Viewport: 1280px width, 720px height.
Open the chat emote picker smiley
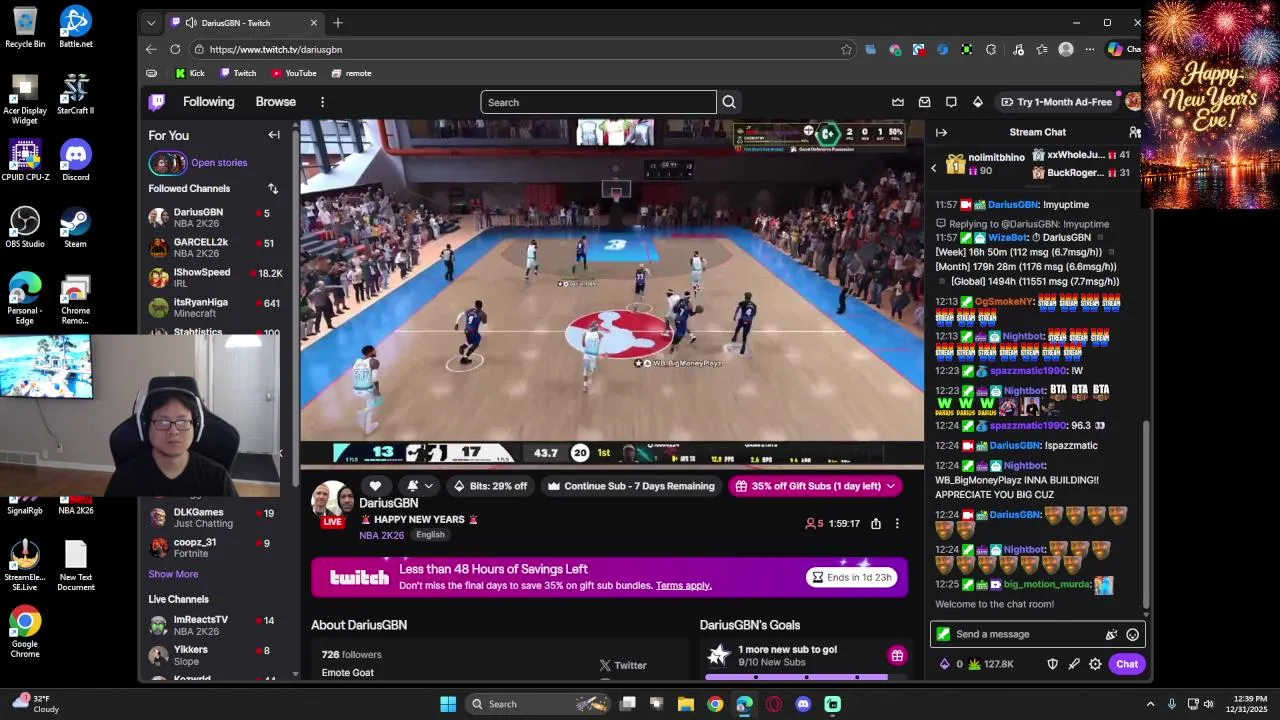[1132, 634]
